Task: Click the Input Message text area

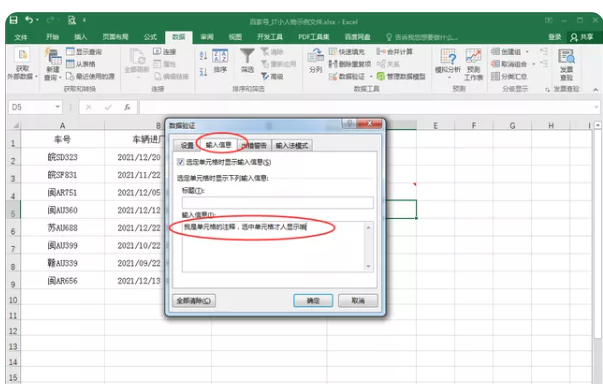Action: 273,247
